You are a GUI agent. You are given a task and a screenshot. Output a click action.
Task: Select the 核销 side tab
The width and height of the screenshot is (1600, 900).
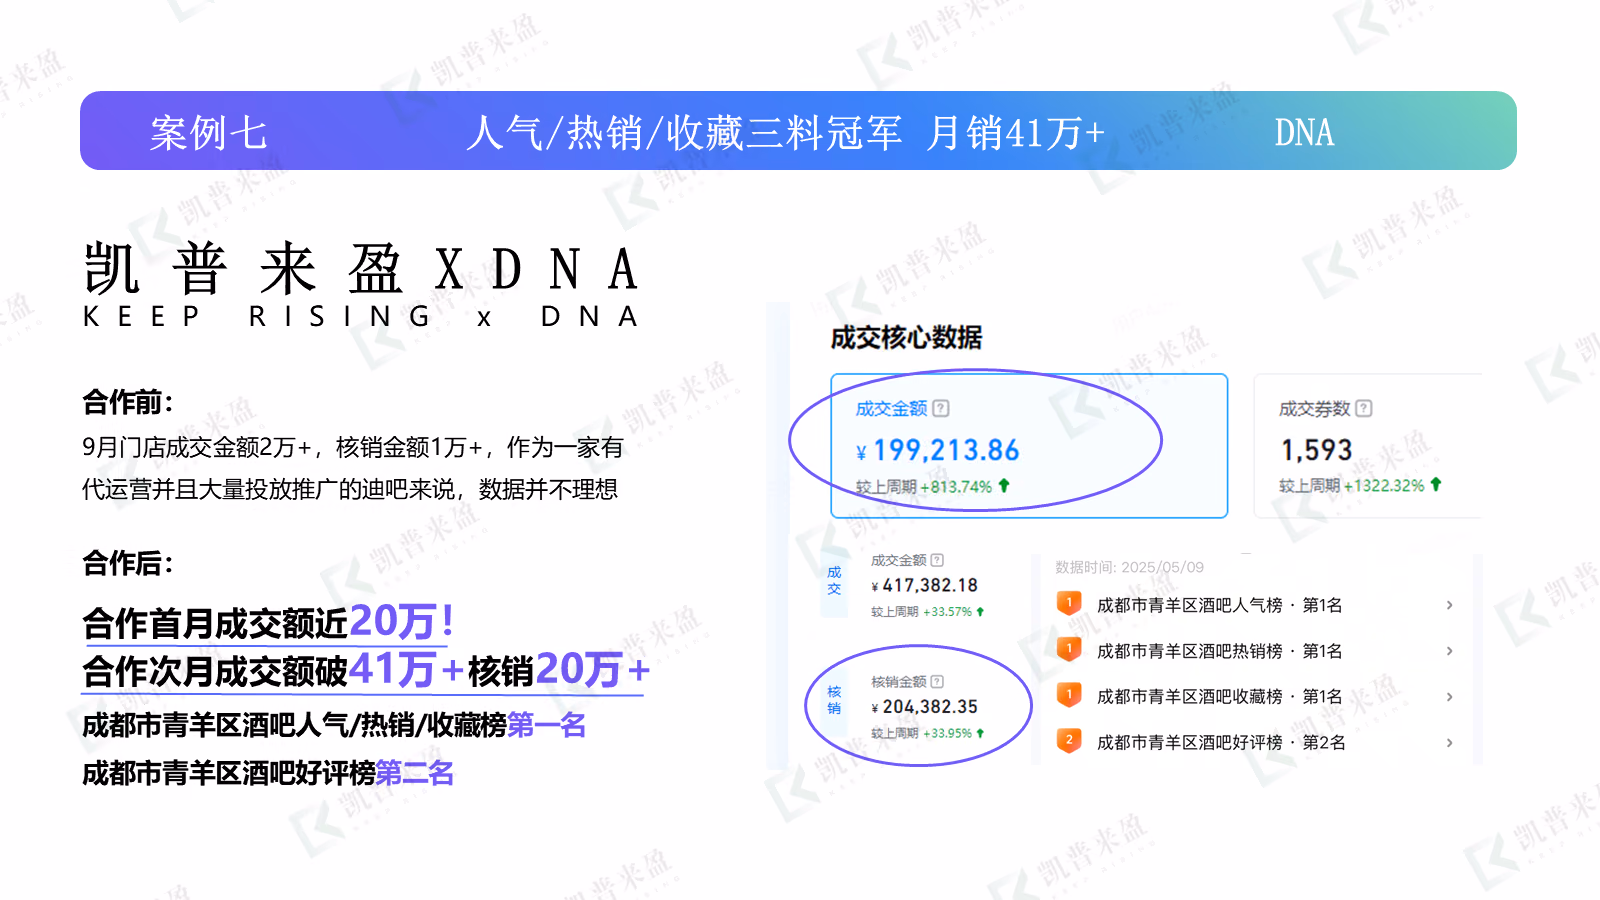point(834,700)
